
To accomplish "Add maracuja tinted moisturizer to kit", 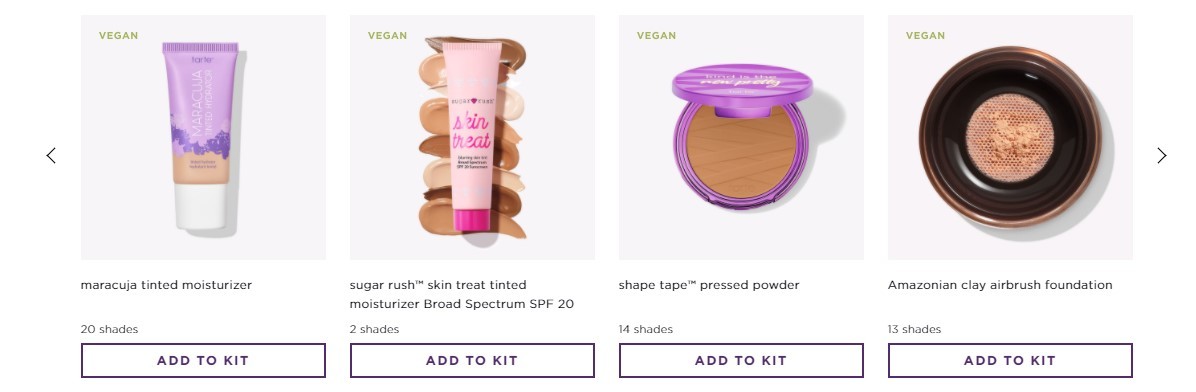I will coord(203,361).
